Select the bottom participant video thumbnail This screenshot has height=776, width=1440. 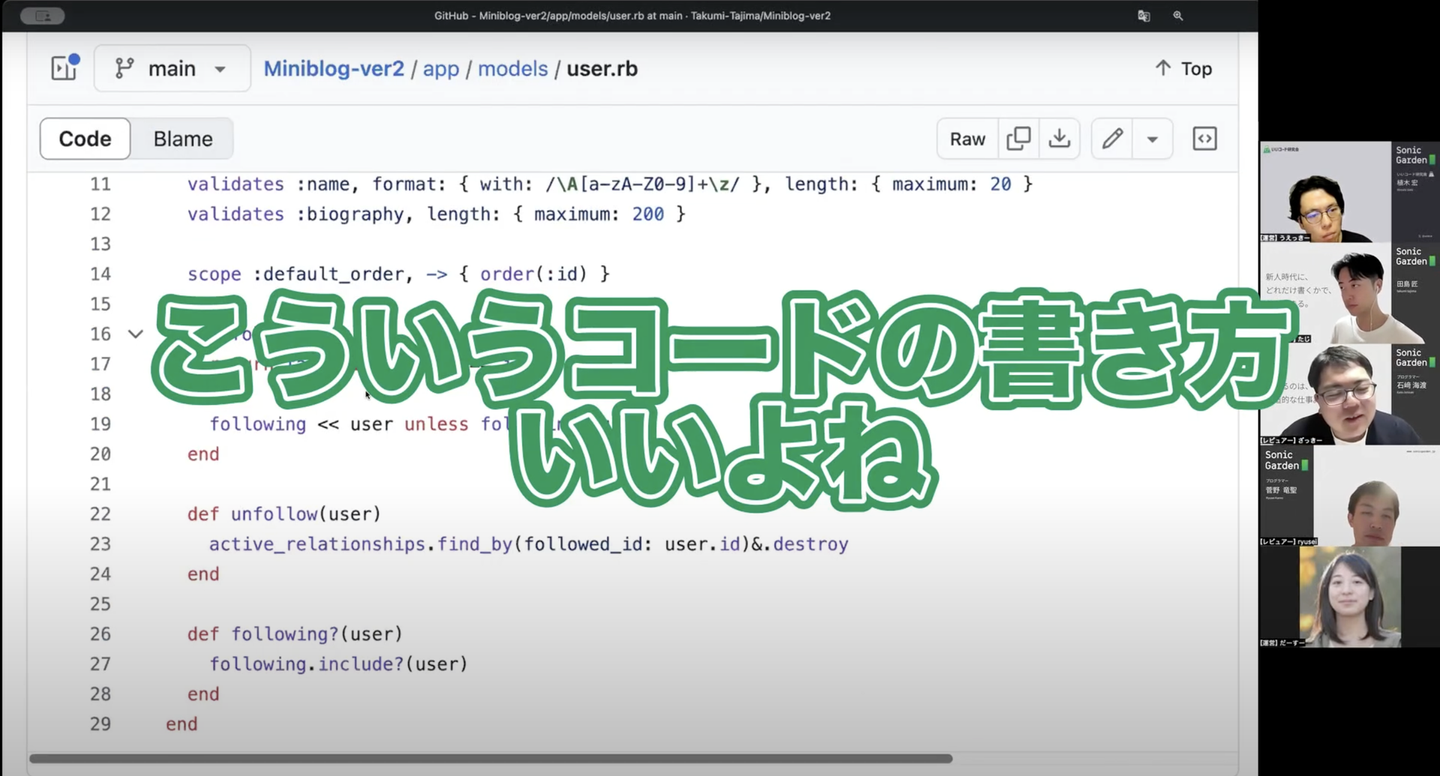[1348, 597]
